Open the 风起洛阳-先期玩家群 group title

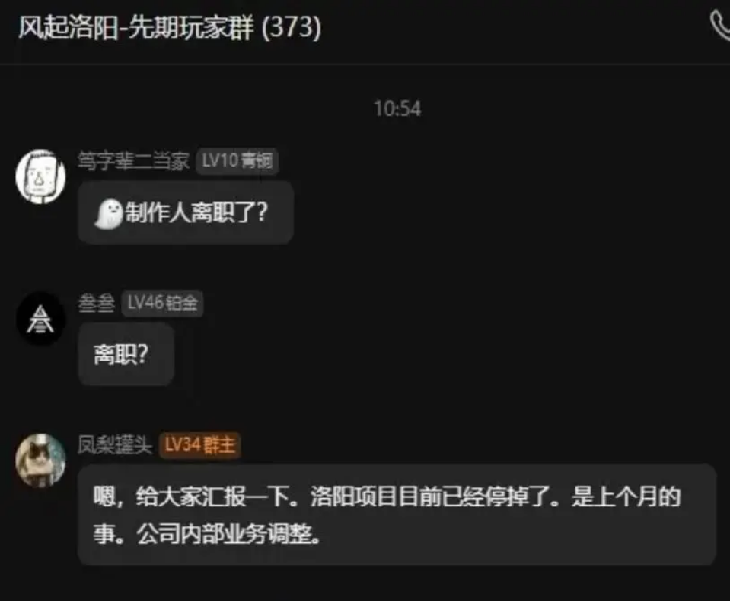point(136,27)
